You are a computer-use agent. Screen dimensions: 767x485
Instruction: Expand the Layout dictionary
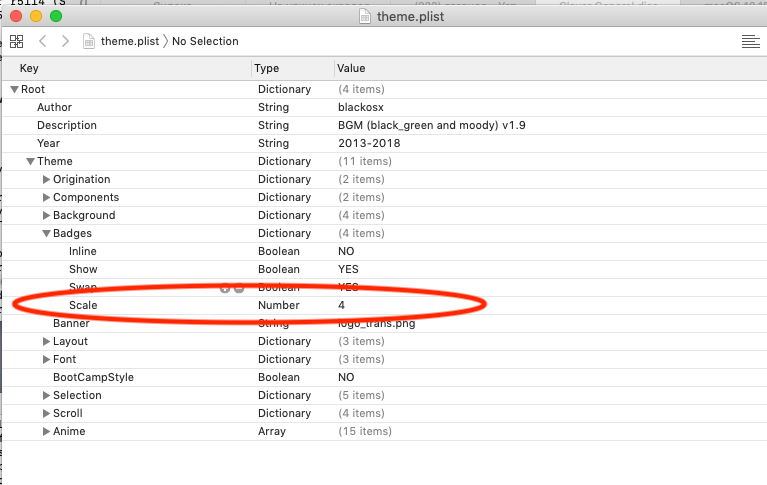[46, 342]
